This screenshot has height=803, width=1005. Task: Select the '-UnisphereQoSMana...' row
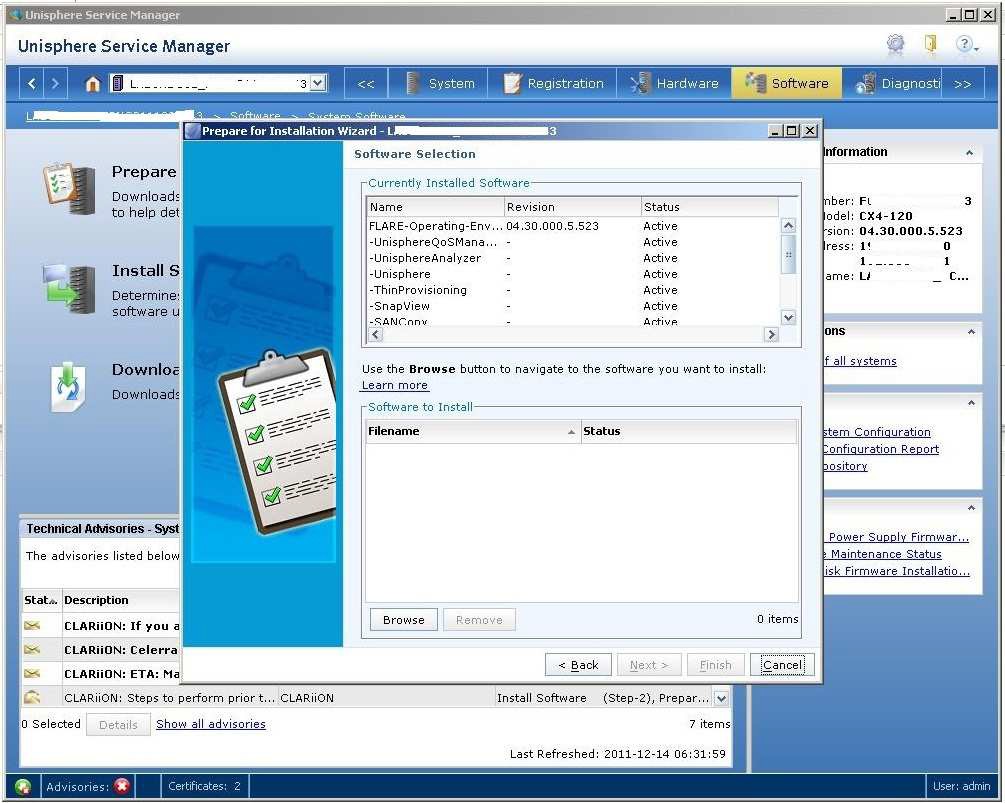(572, 242)
